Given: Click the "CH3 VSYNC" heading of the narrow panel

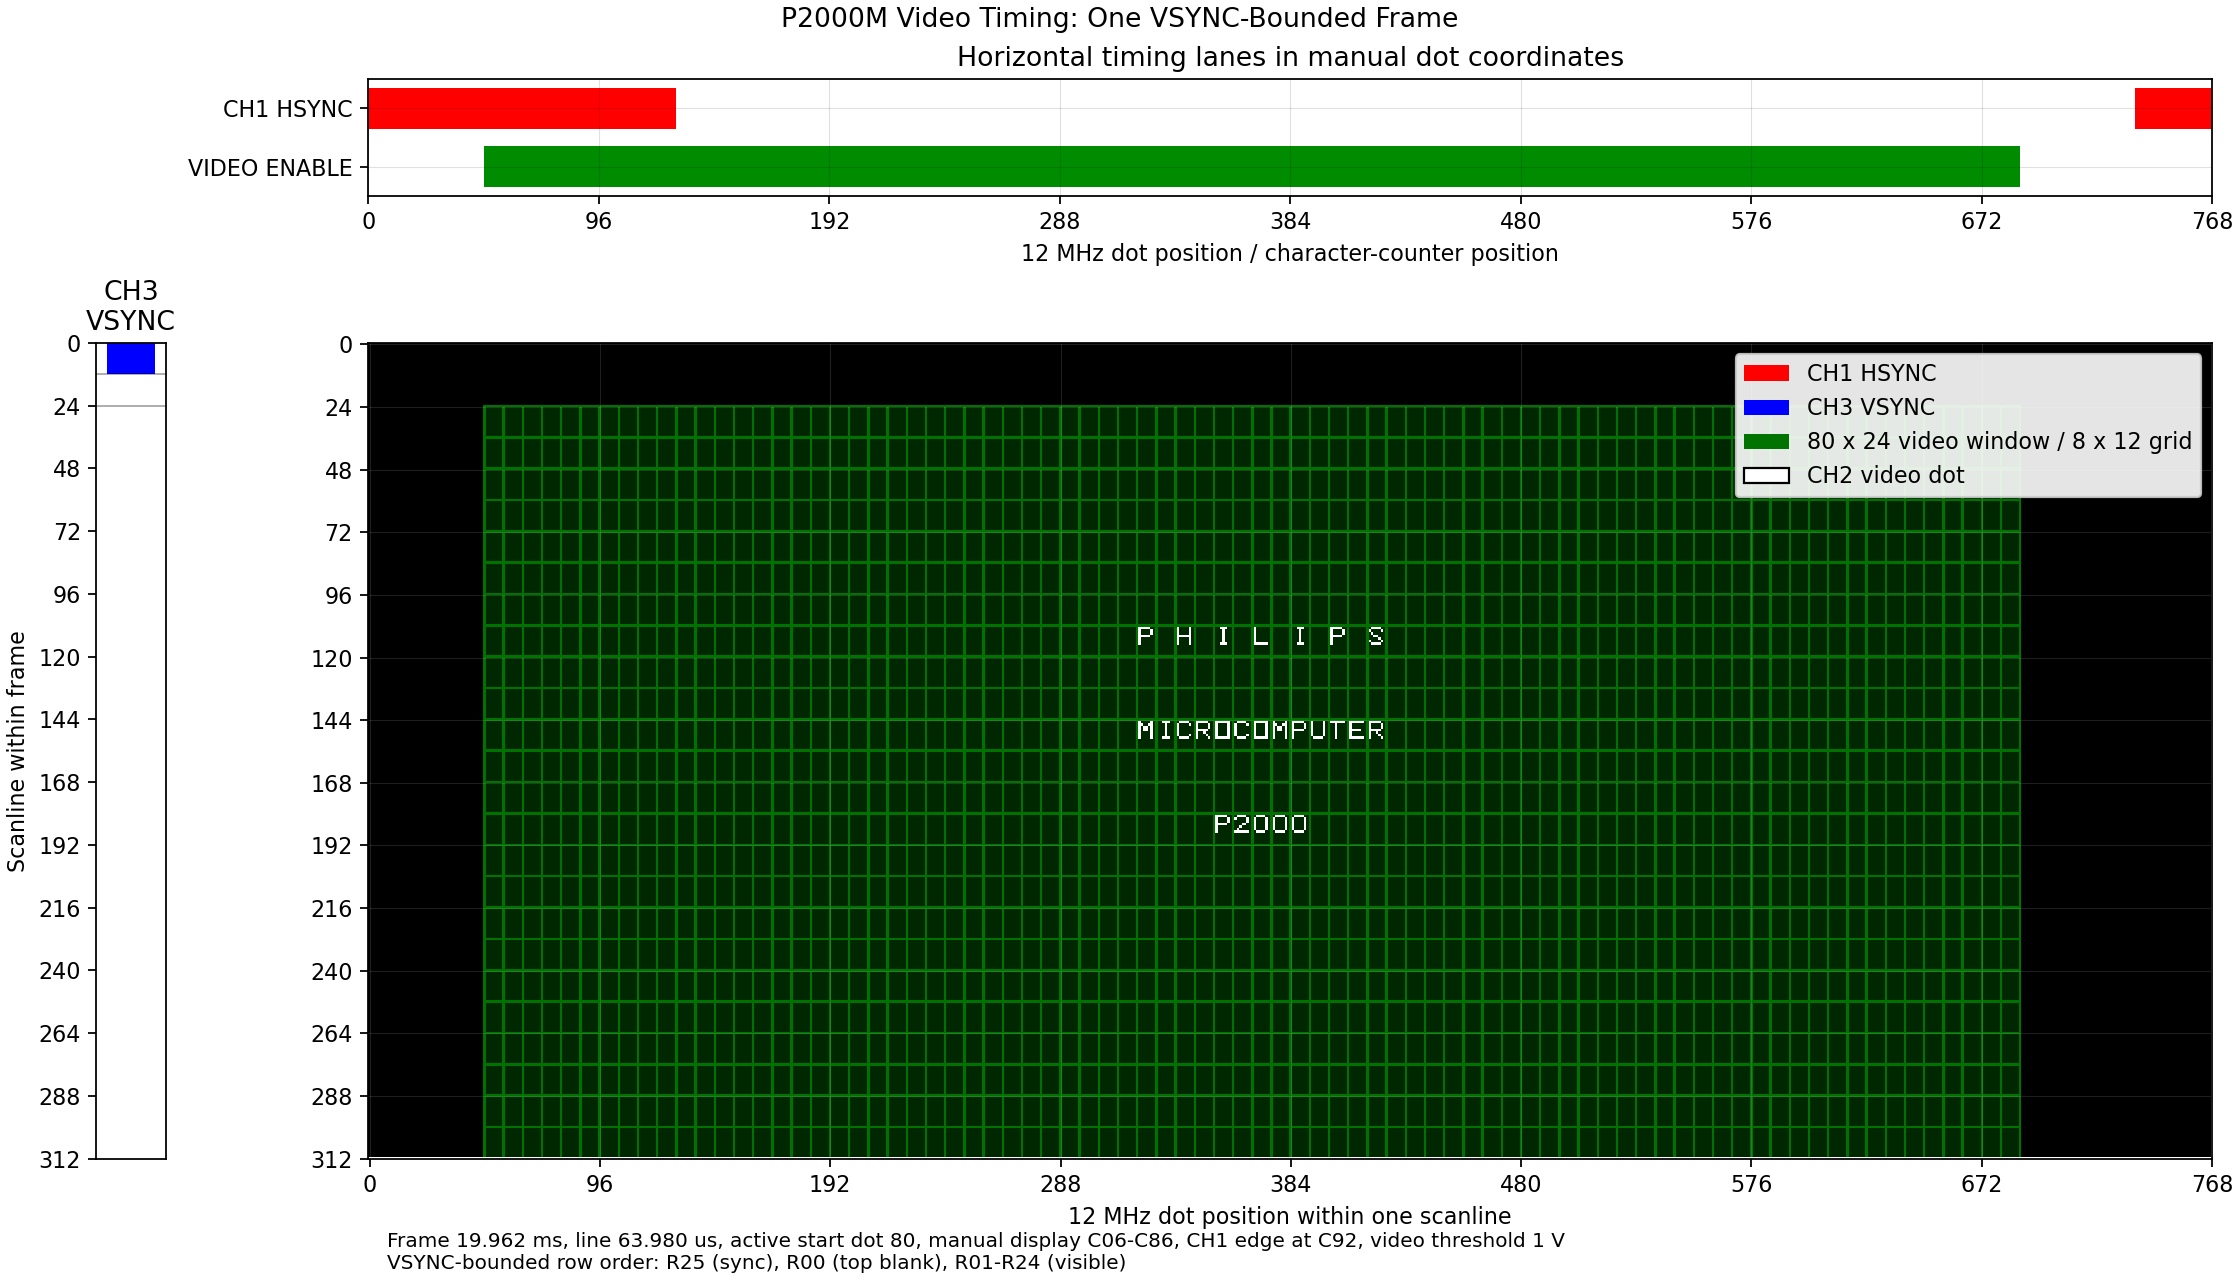Looking at the screenshot, I should point(130,306).
